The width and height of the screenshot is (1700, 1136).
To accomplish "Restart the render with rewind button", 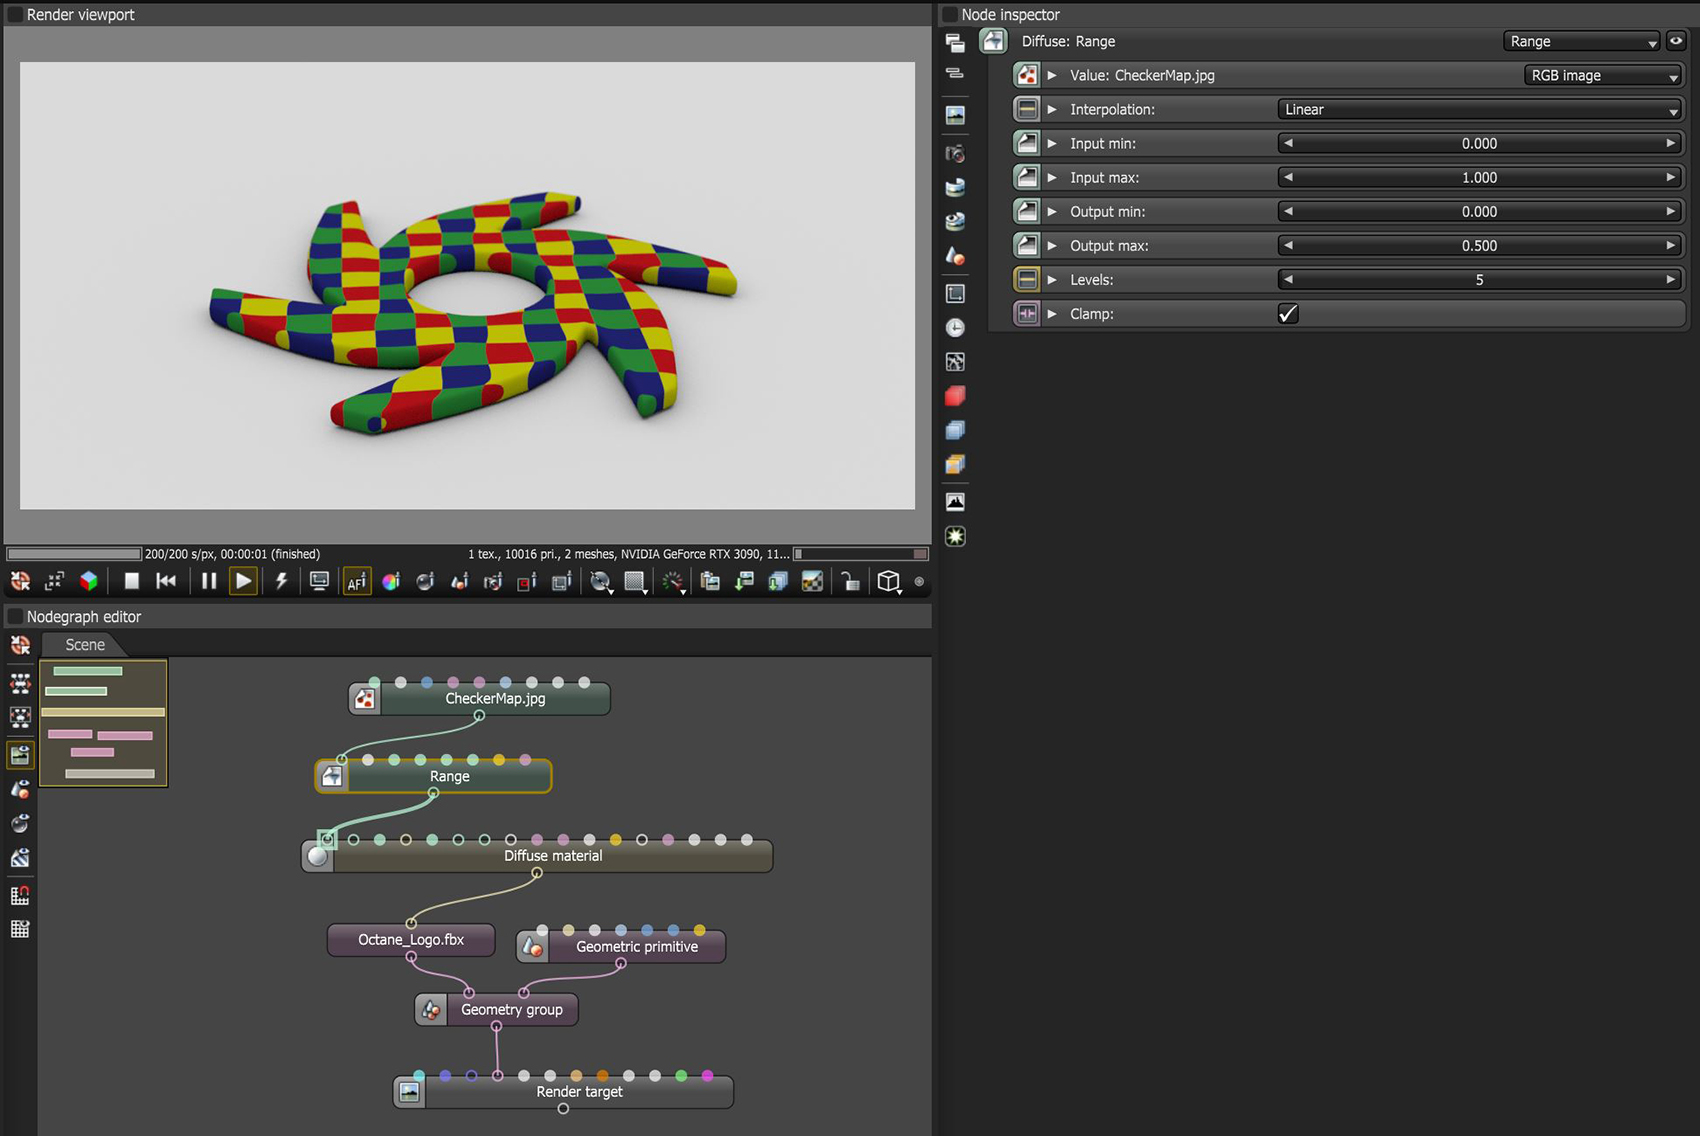I will pos(166,581).
